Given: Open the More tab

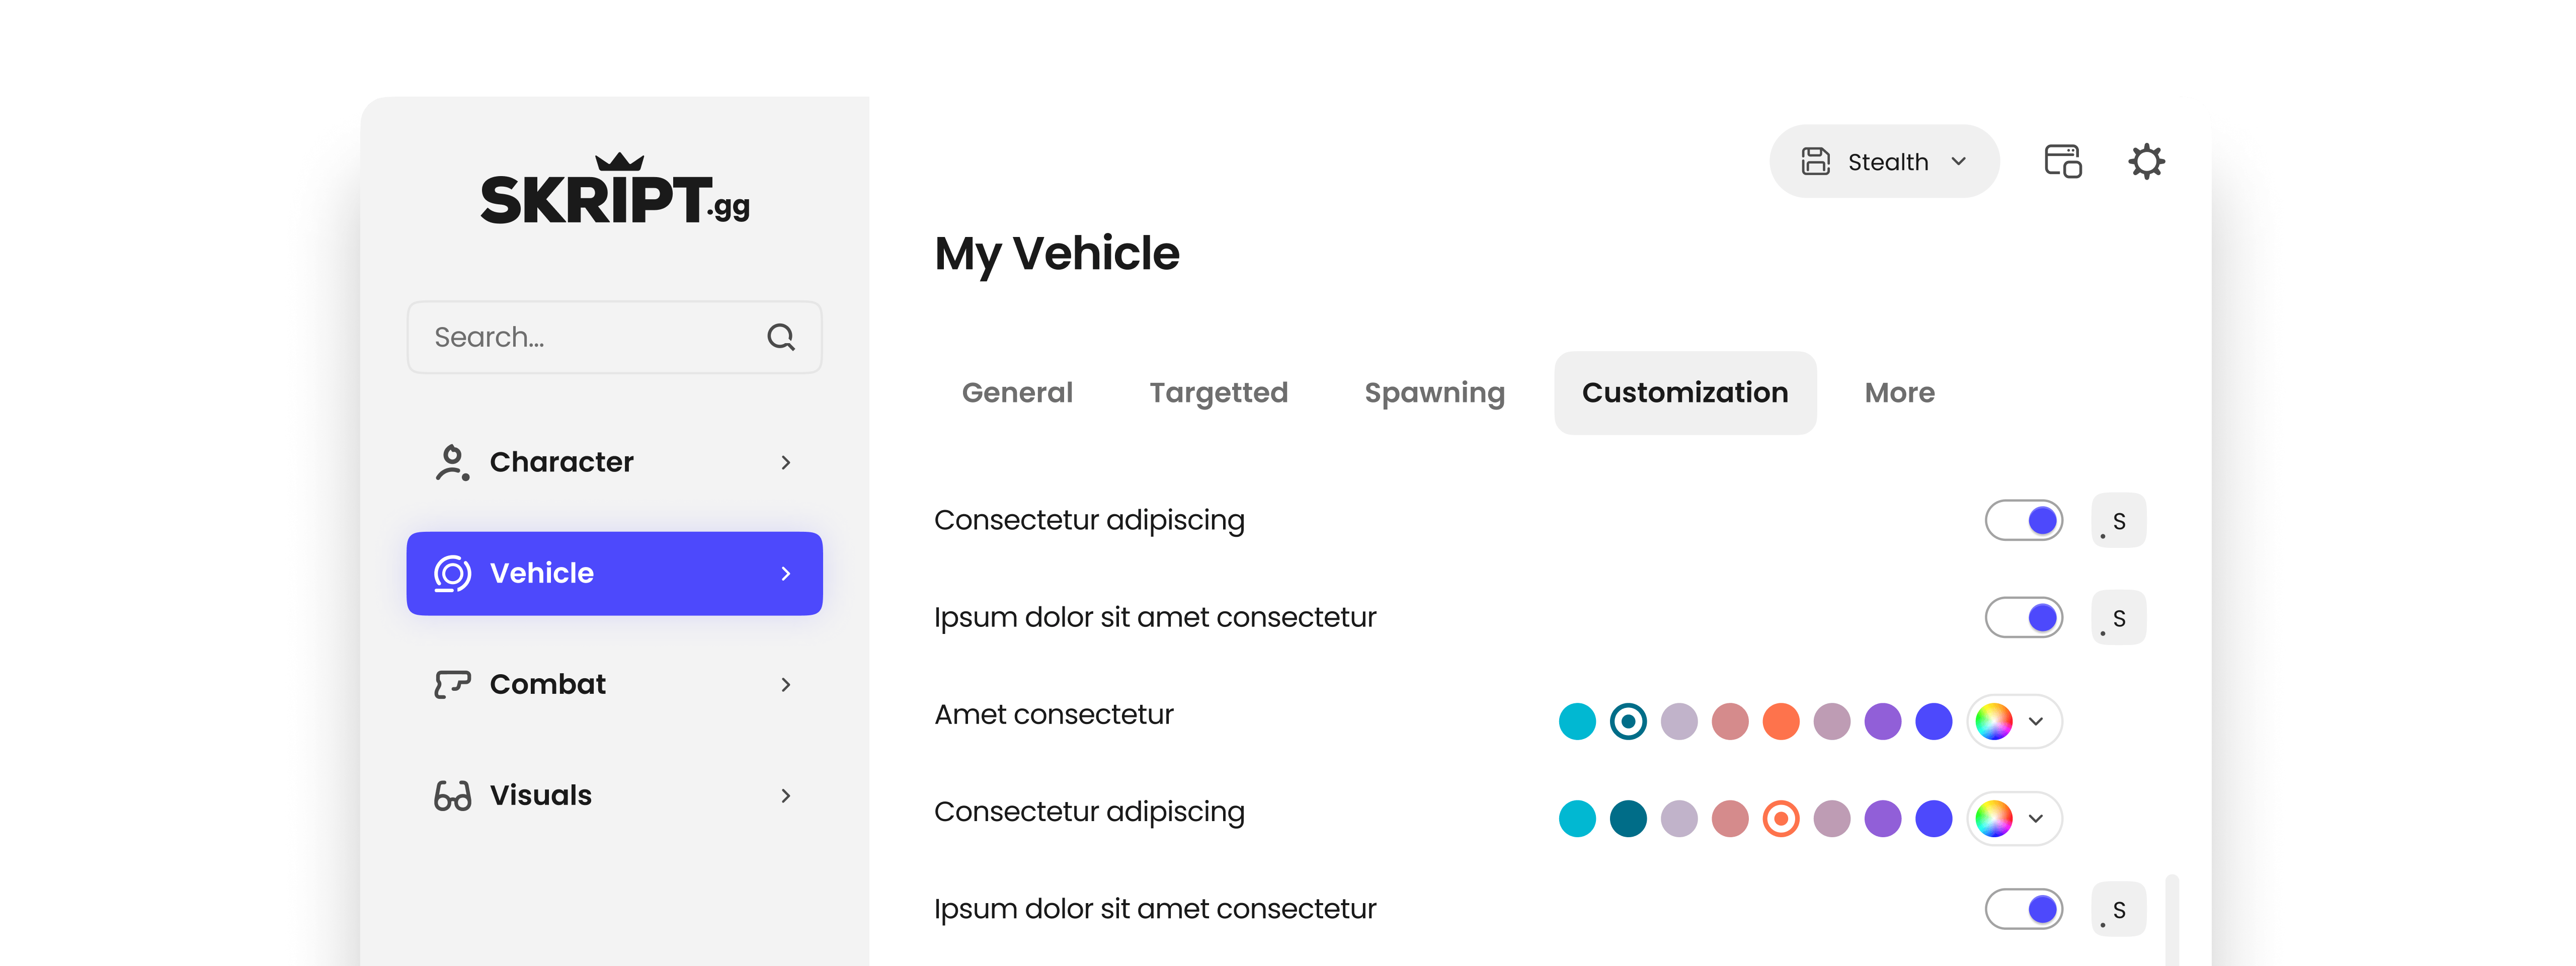Looking at the screenshot, I should click(1899, 393).
